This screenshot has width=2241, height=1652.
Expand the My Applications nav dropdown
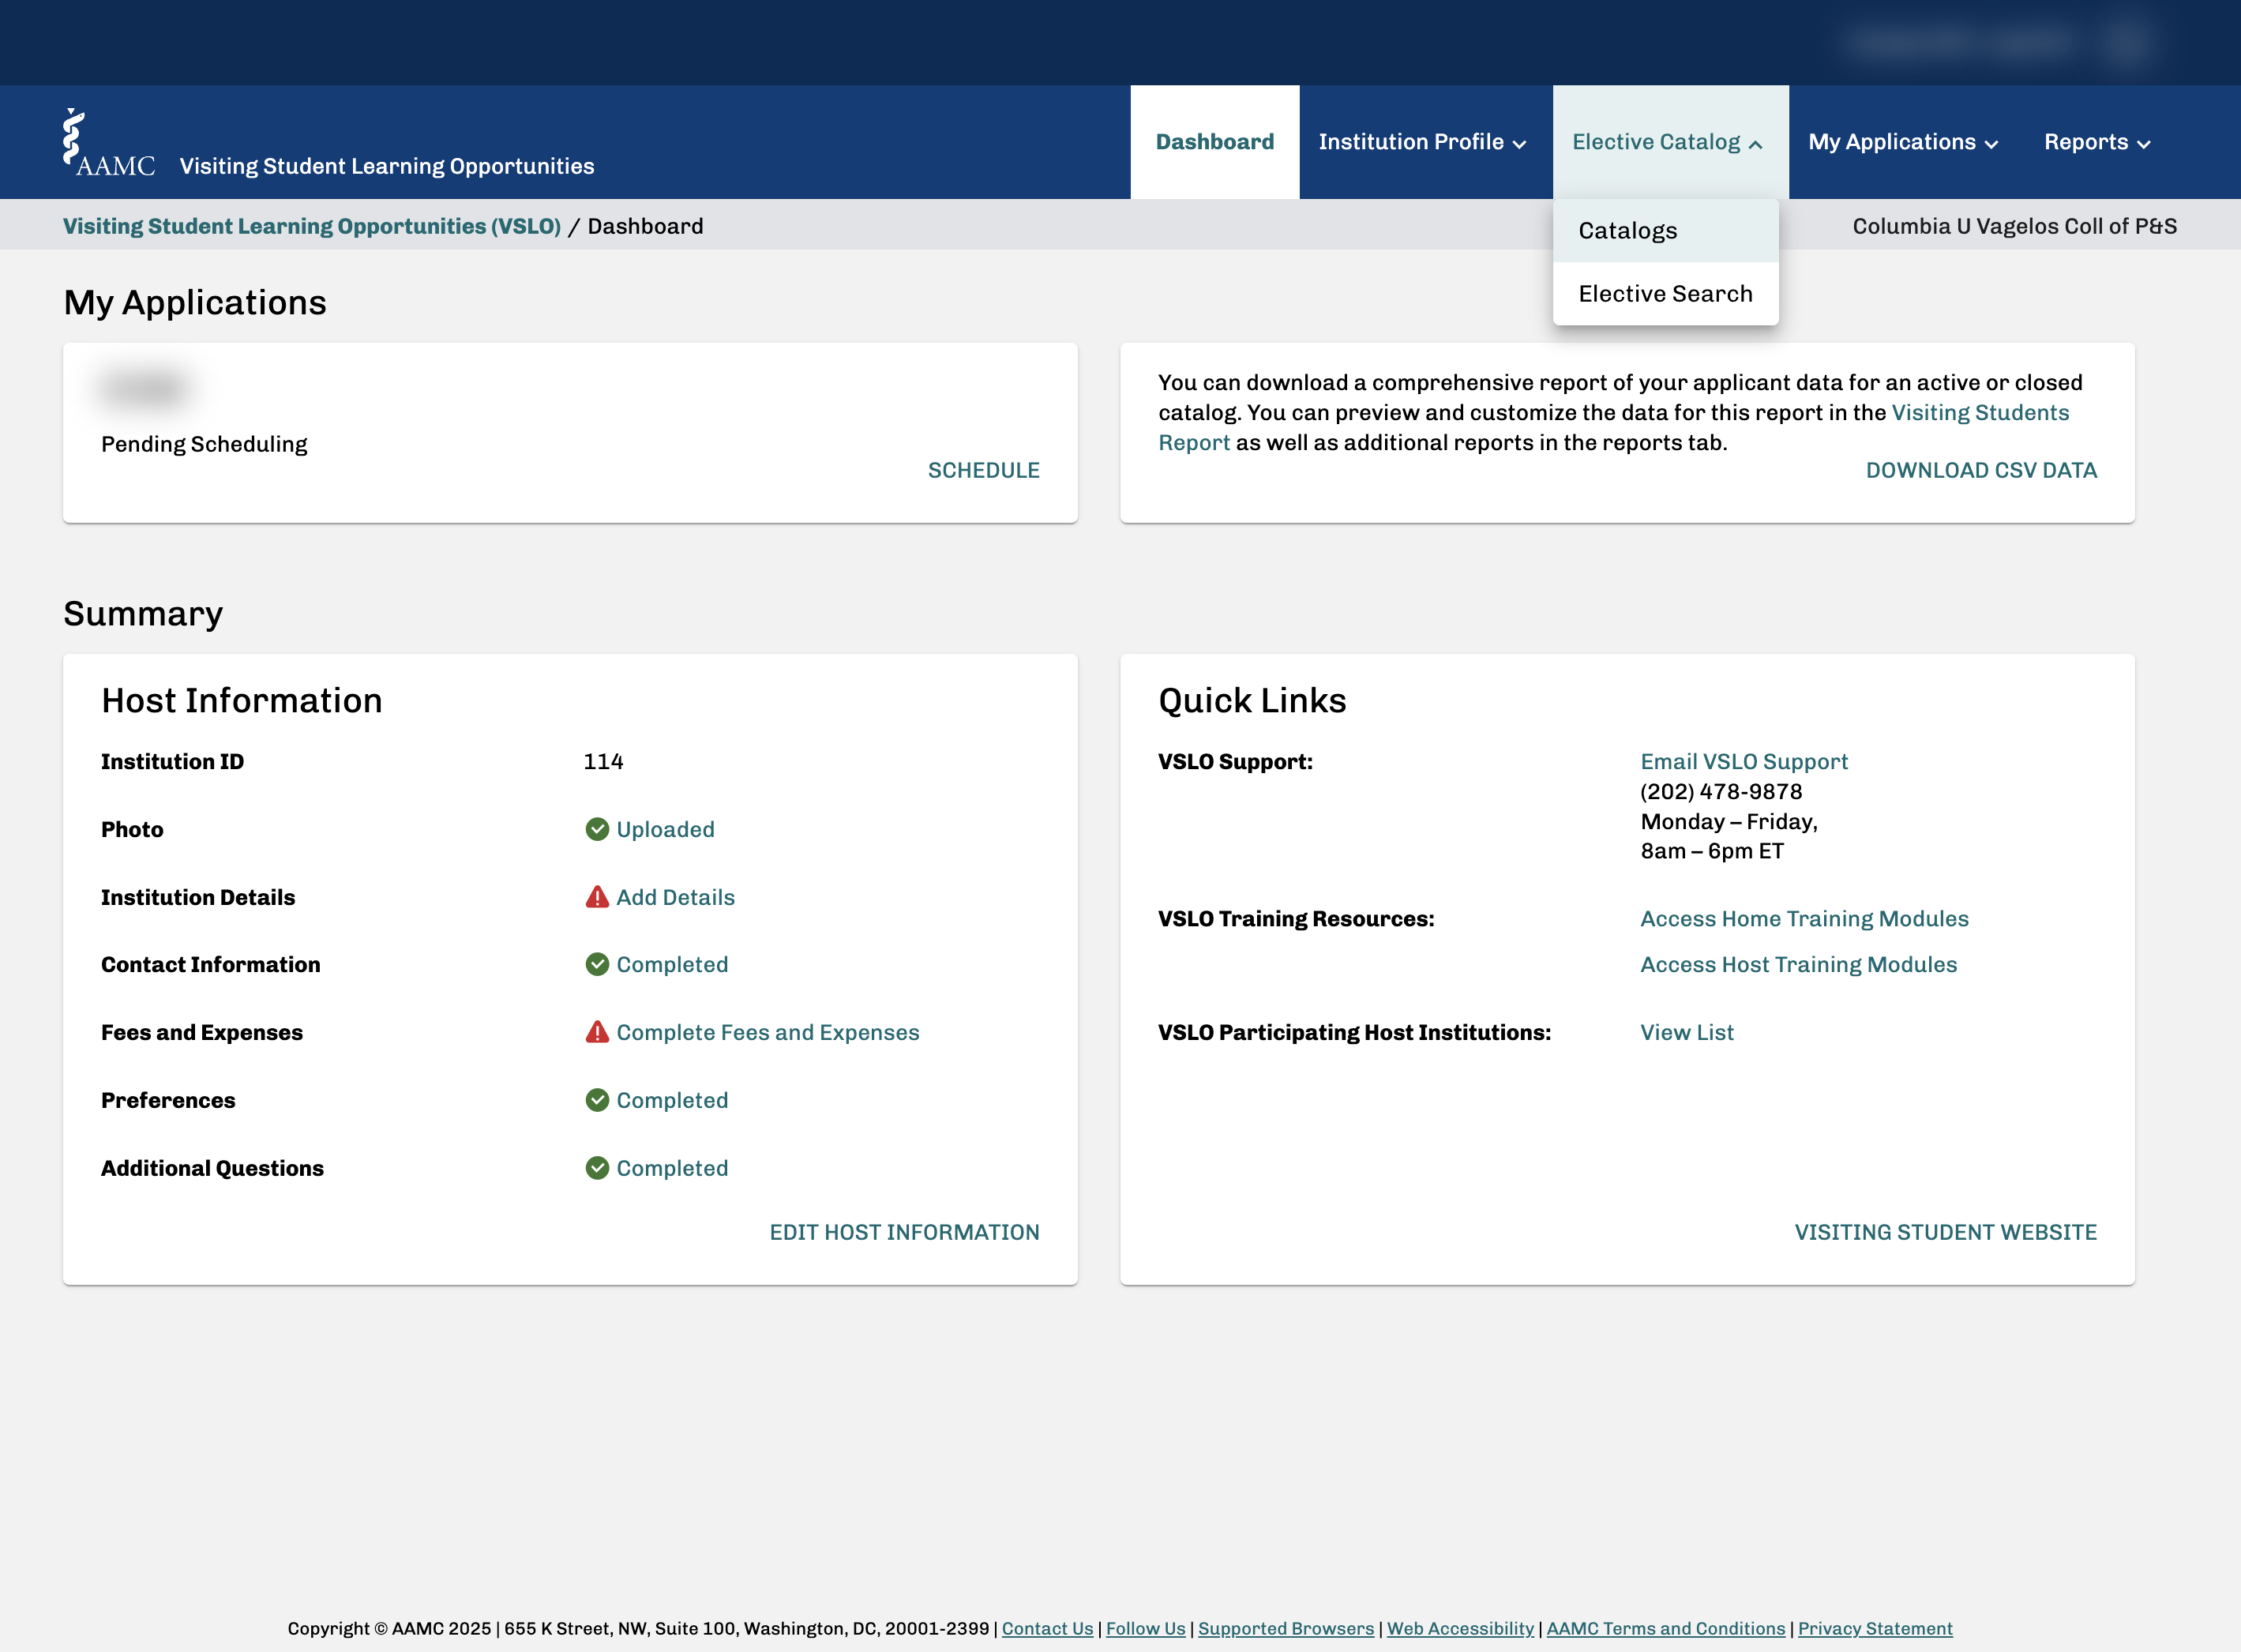(x=1902, y=142)
